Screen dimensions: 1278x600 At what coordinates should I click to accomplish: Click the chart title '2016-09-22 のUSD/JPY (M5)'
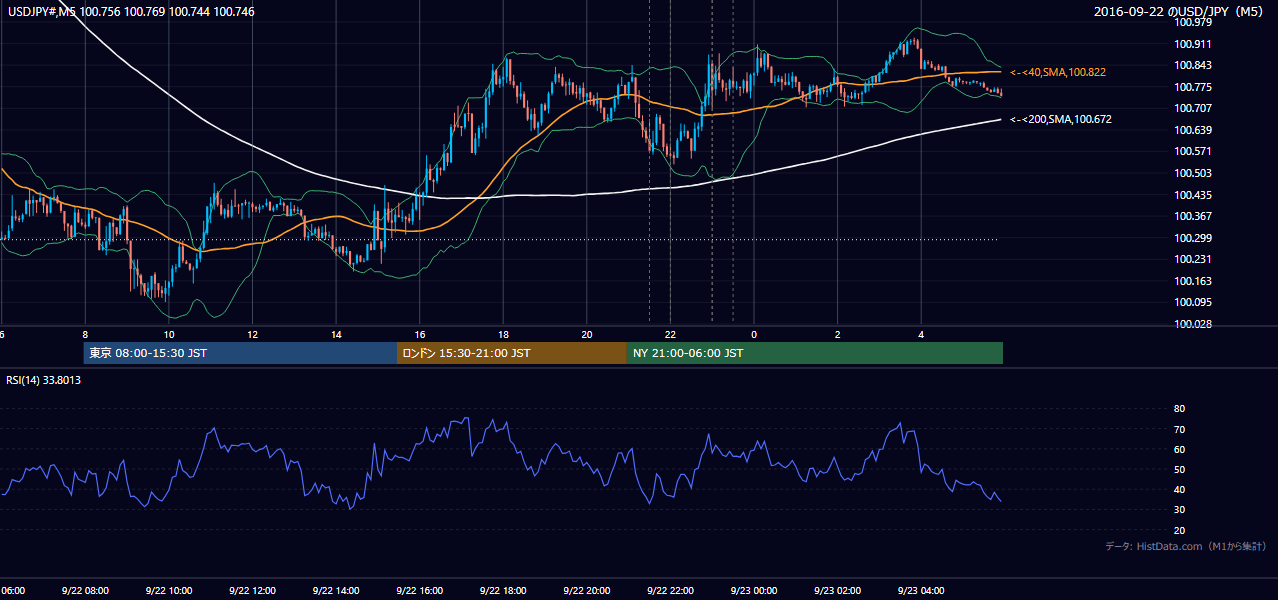[x=1180, y=12]
